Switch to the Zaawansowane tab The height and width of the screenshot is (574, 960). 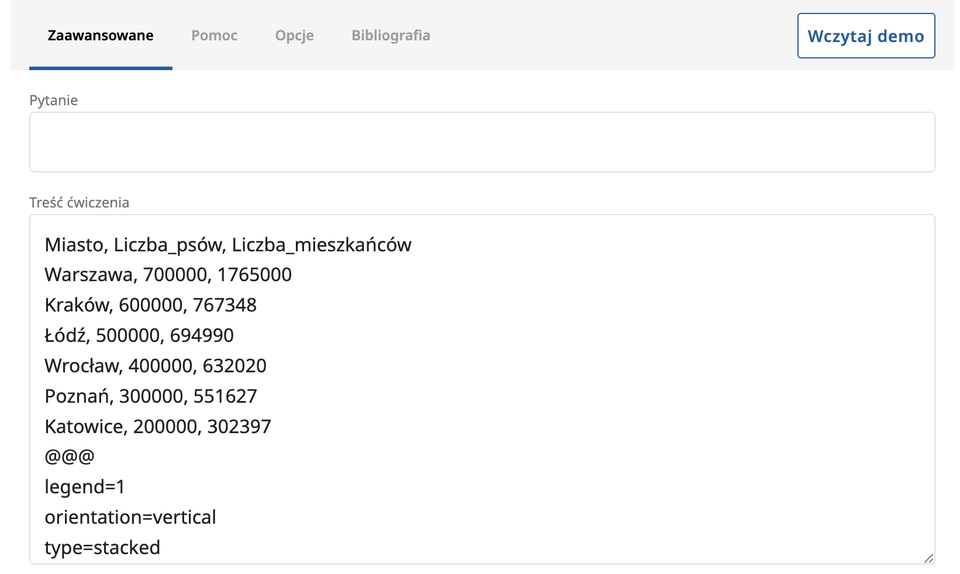tap(100, 36)
